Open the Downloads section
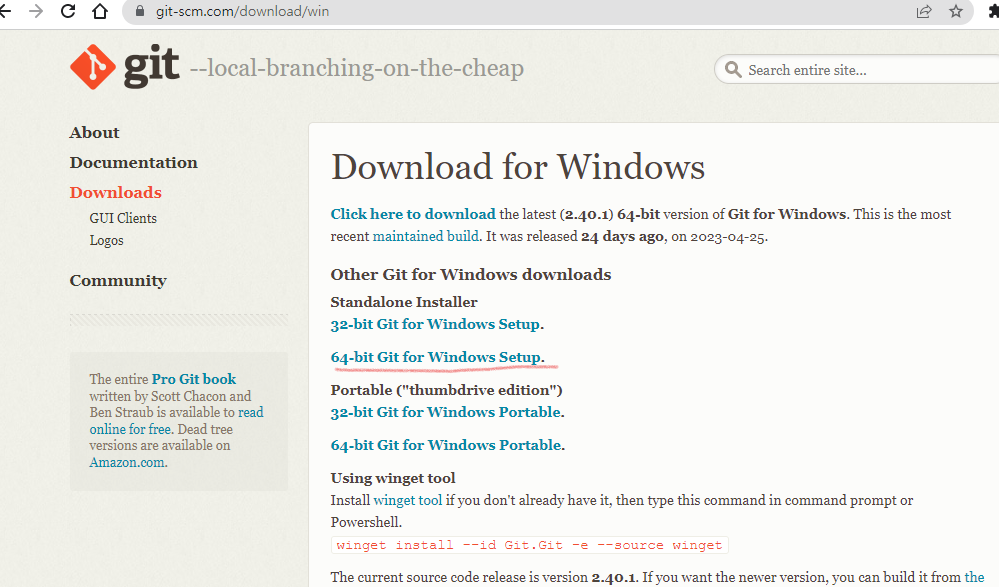 pos(115,192)
